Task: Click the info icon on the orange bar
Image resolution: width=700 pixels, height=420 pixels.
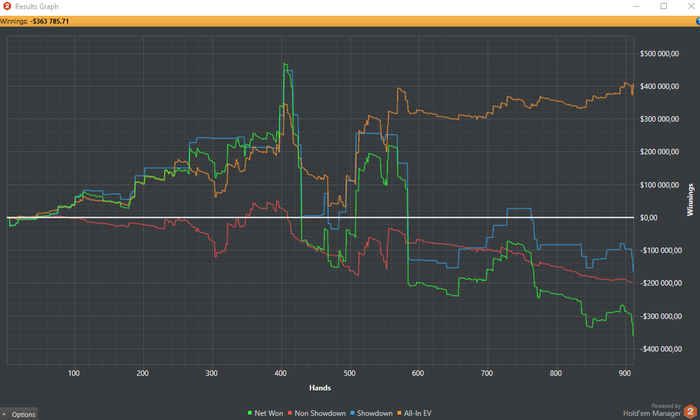Action: pos(698,21)
